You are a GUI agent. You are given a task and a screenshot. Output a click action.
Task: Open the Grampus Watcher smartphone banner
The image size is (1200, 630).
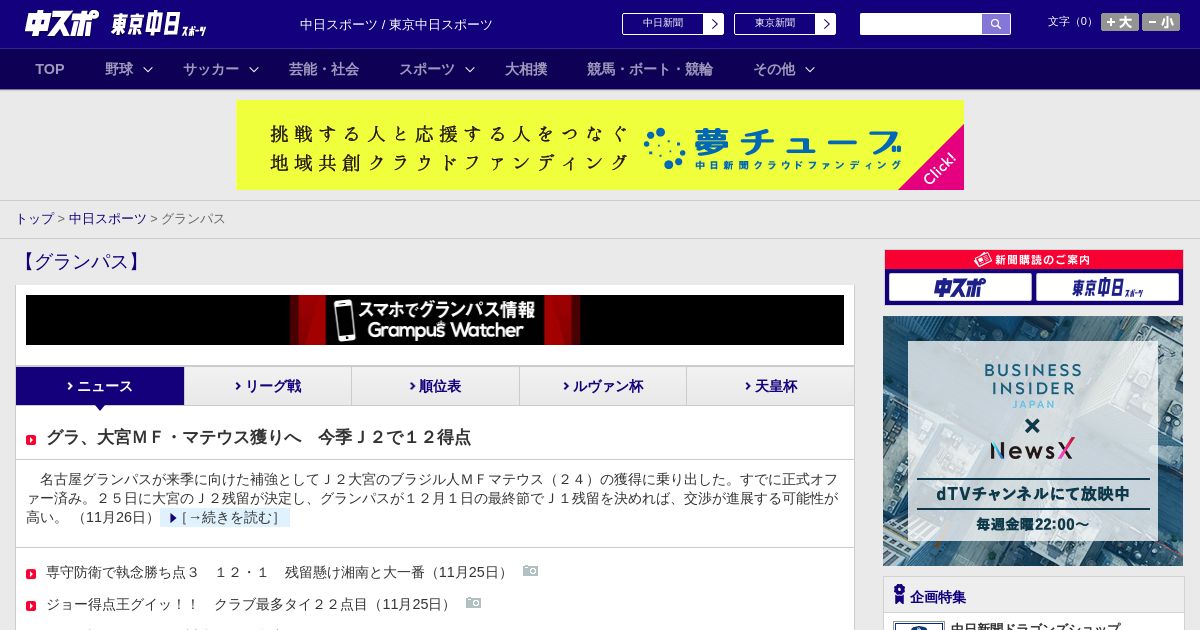click(x=435, y=320)
